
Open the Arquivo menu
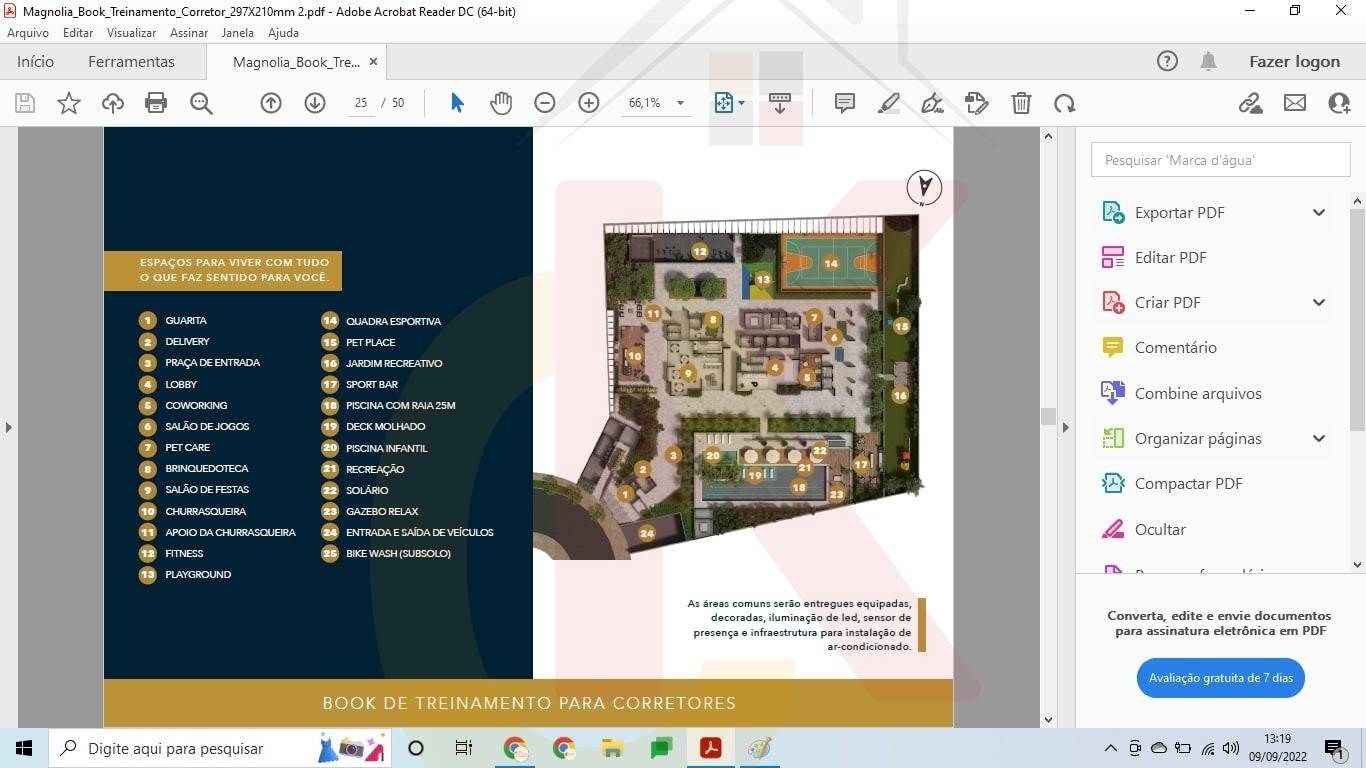(x=28, y=33)
